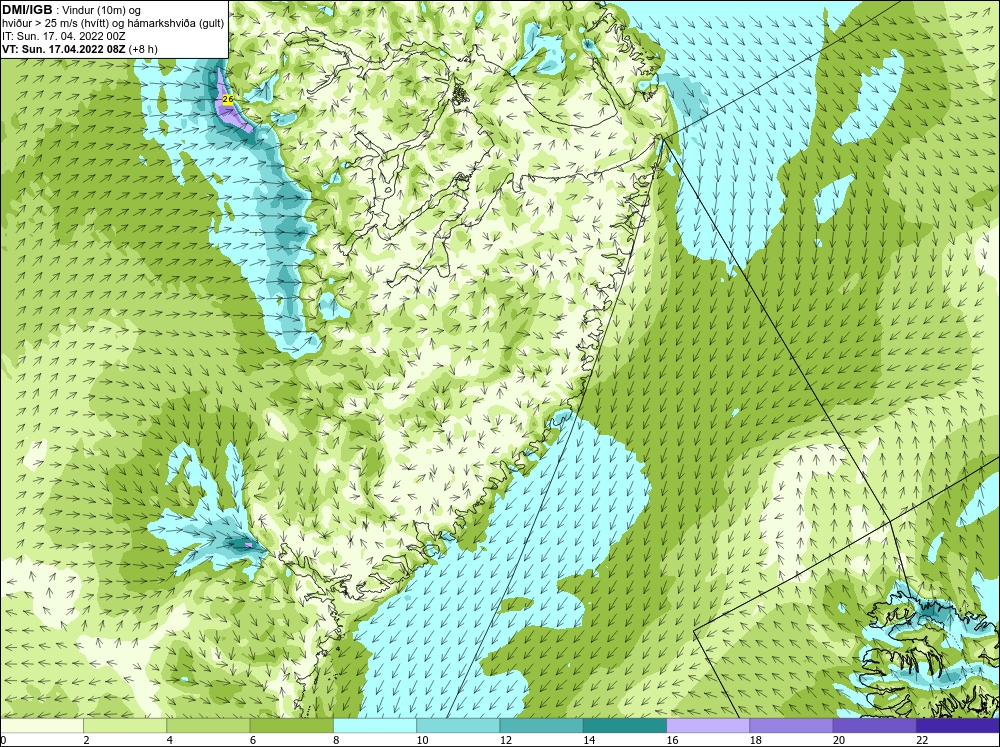The width and height of the screenshot is (1000, 747).
Task: Click the scale tick label 16
Action: click(672, 740)
